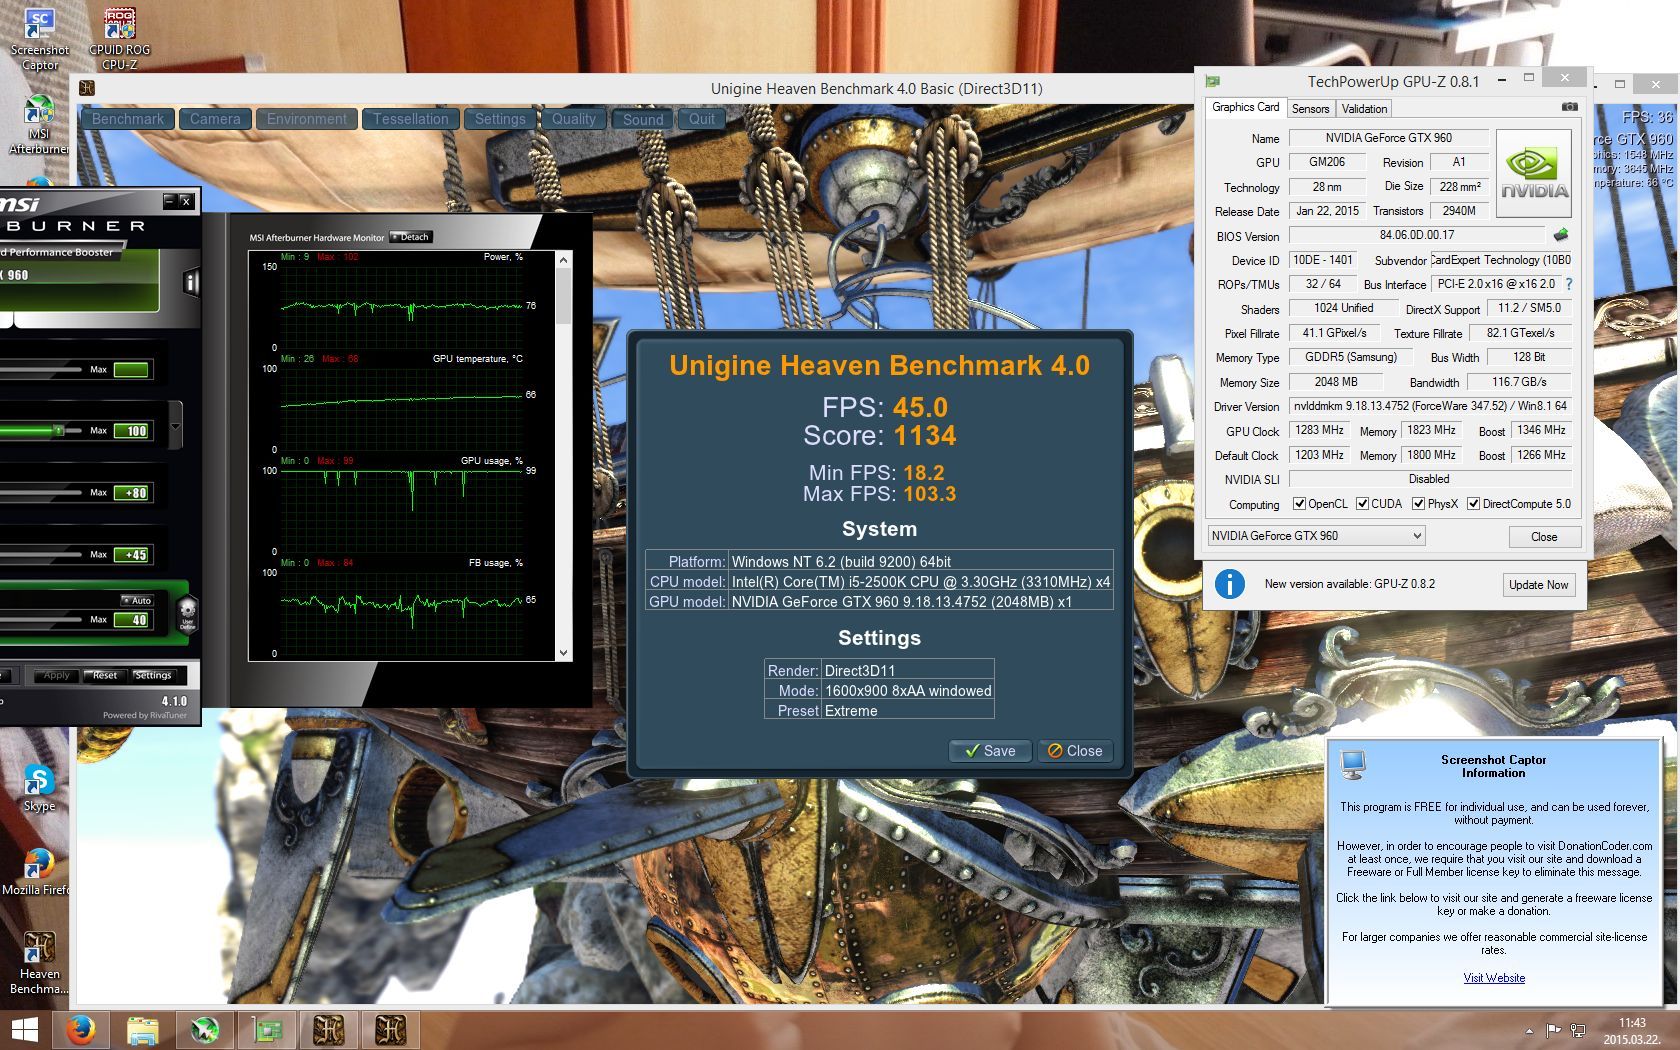Save the Heaven benchmark results
The height and width of the screenshot is (1050, 1680).
coord(990,751)
